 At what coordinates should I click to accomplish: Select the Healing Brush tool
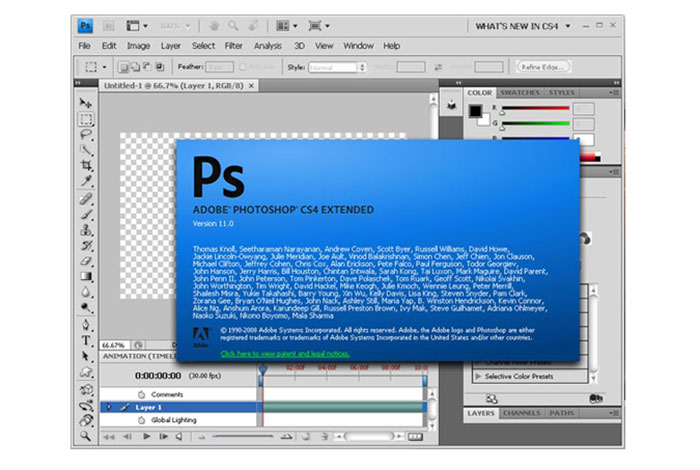(86, 199)
